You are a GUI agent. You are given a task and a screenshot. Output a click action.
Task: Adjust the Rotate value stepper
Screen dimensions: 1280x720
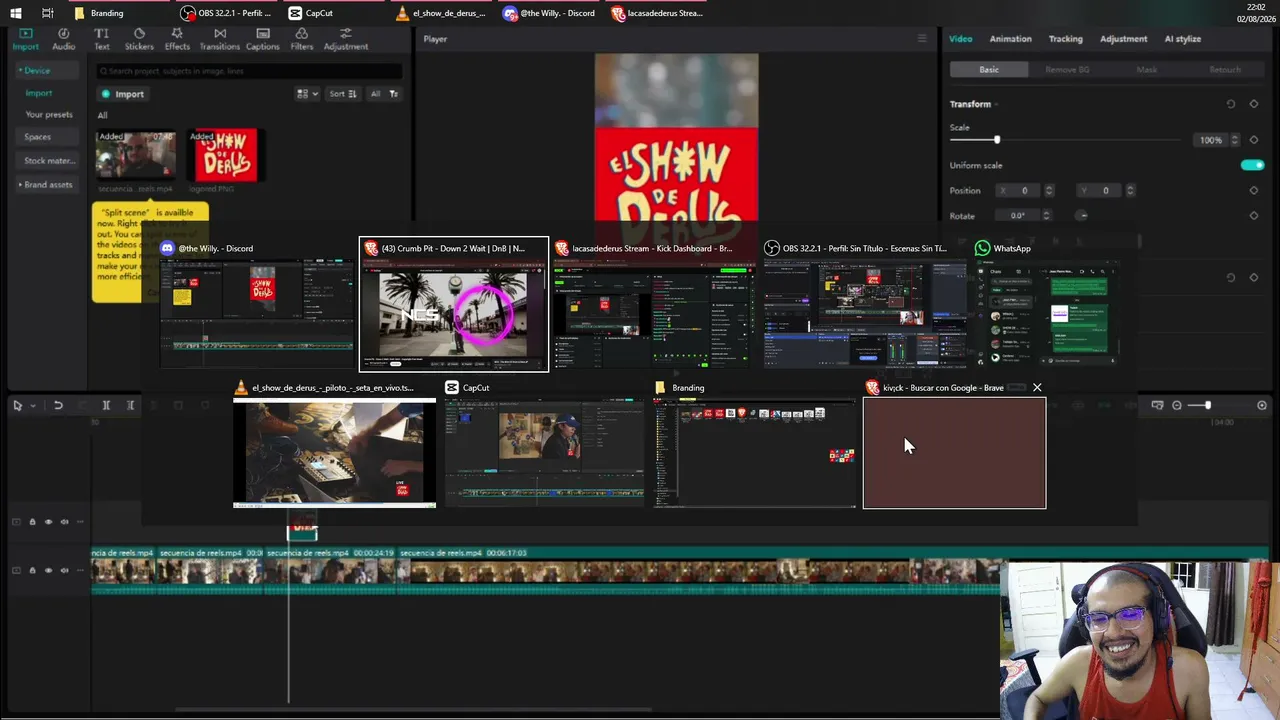(1046, 215)
